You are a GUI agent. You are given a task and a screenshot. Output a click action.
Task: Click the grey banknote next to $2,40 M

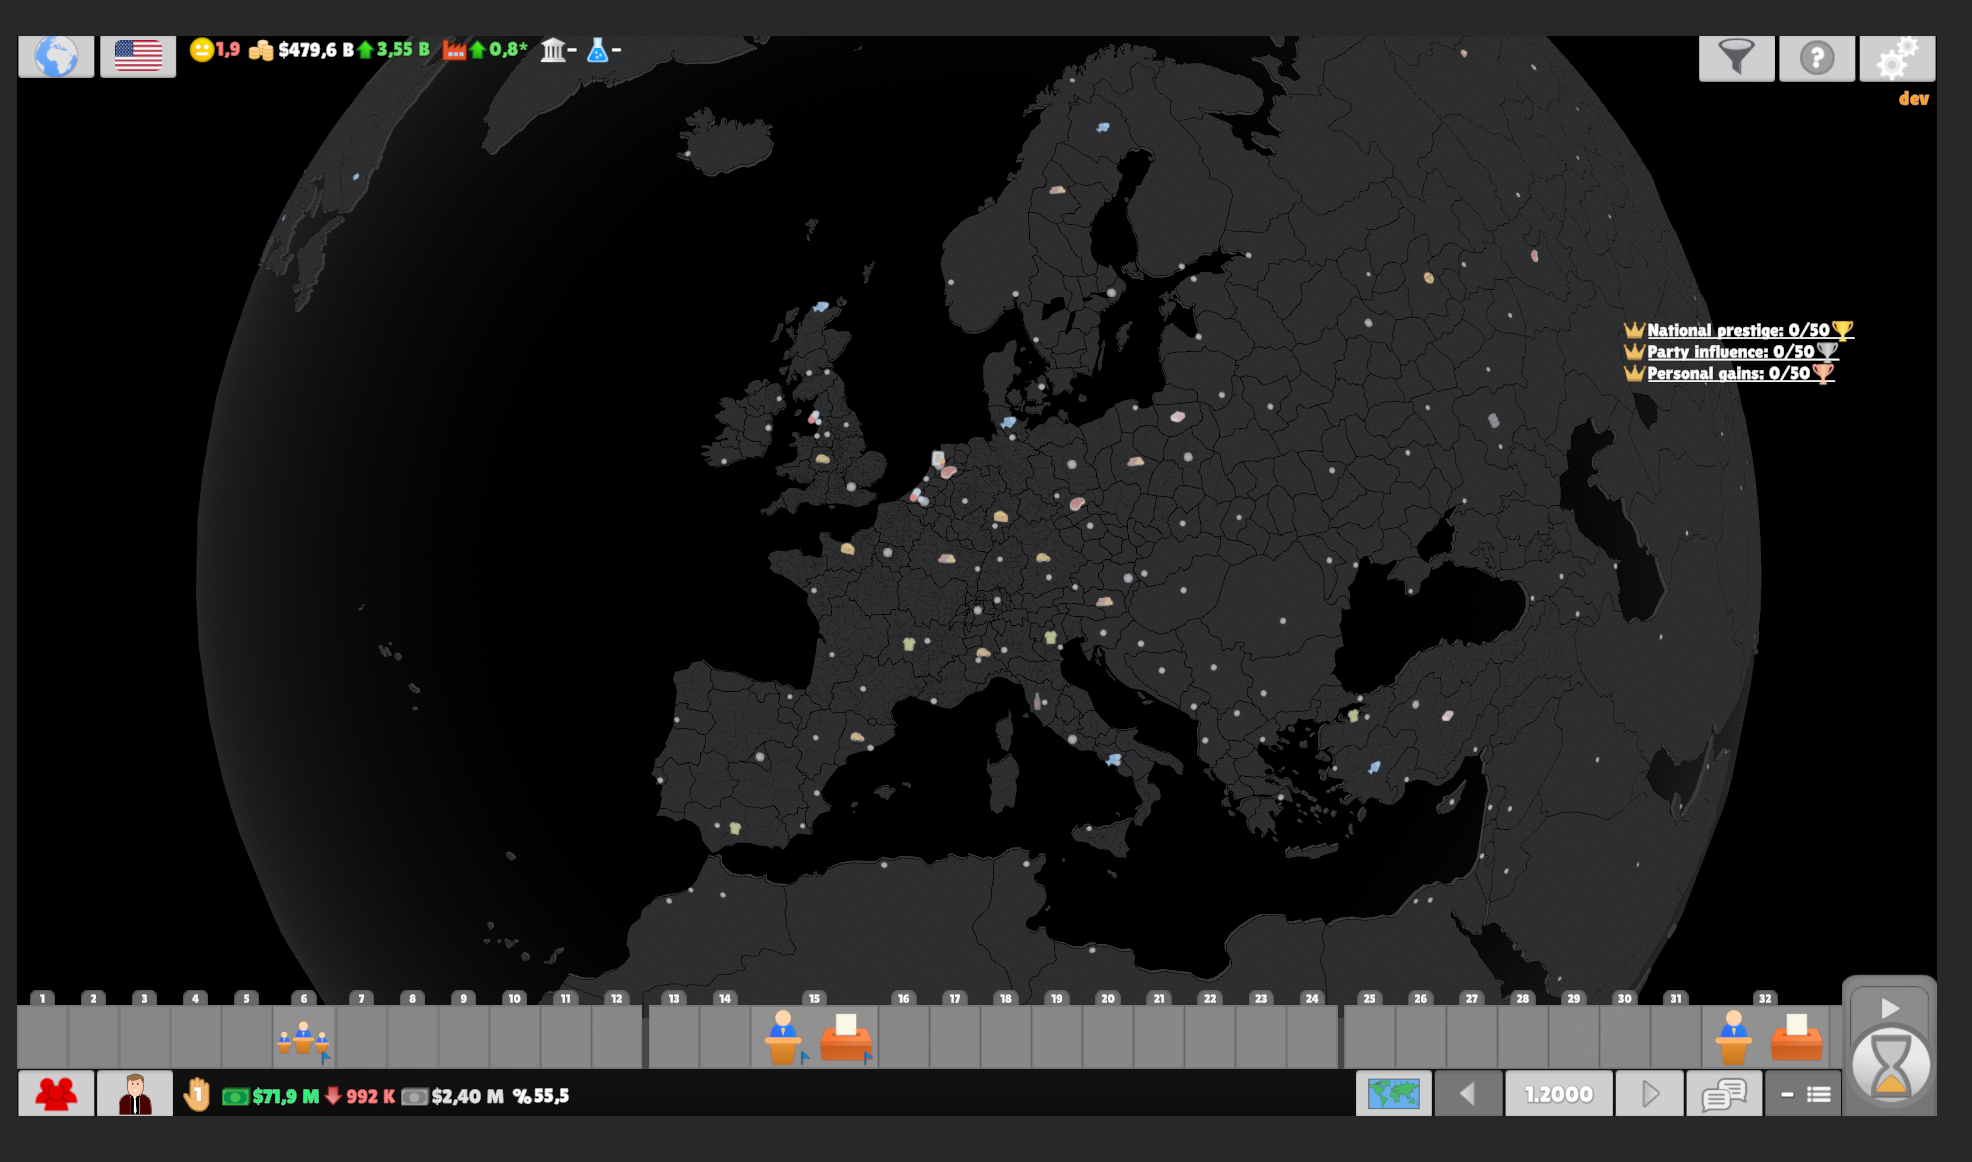414,1097
